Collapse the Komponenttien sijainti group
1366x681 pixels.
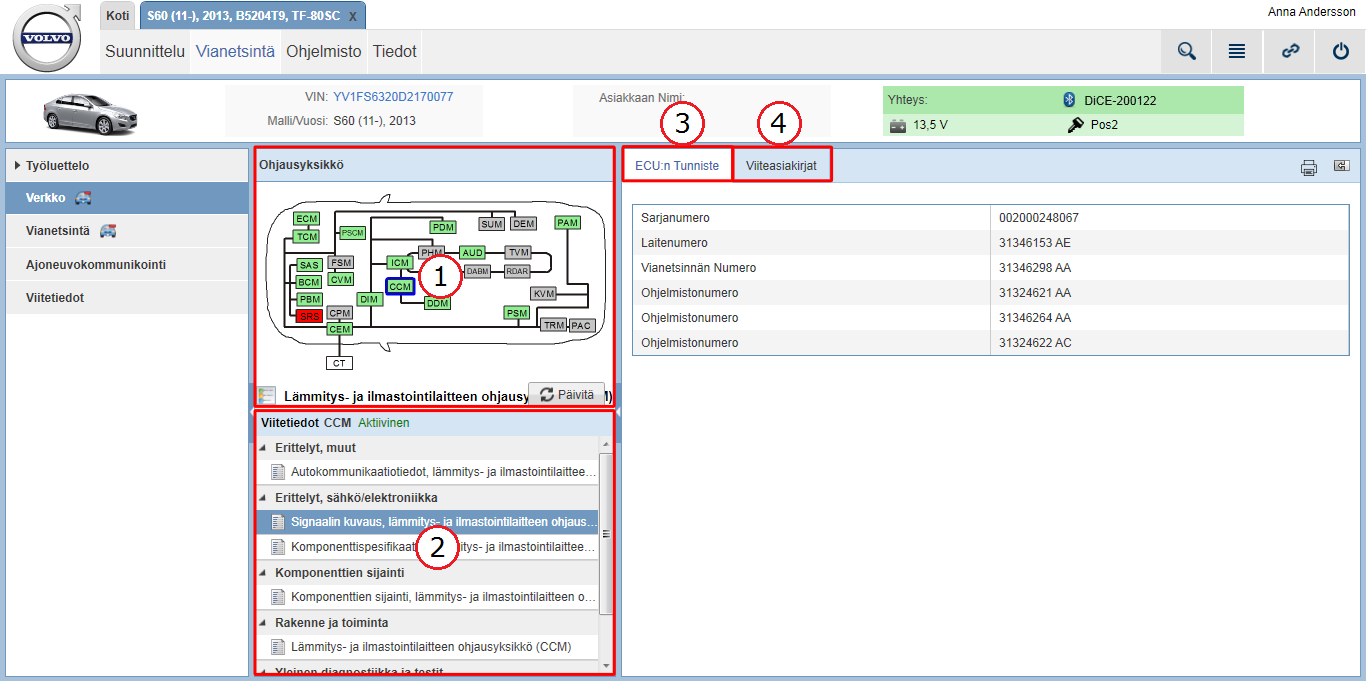pyautogui.click(x=264, y=573)
